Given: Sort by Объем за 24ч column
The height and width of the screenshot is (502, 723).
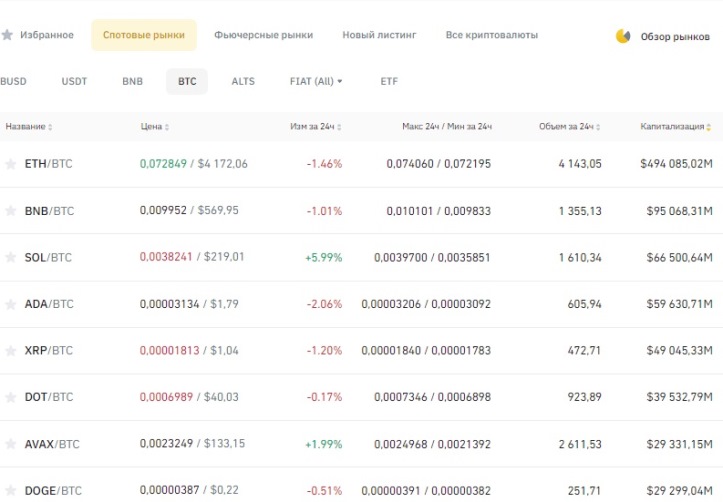Looking at the screenshot, I should (x=569, y=126).
